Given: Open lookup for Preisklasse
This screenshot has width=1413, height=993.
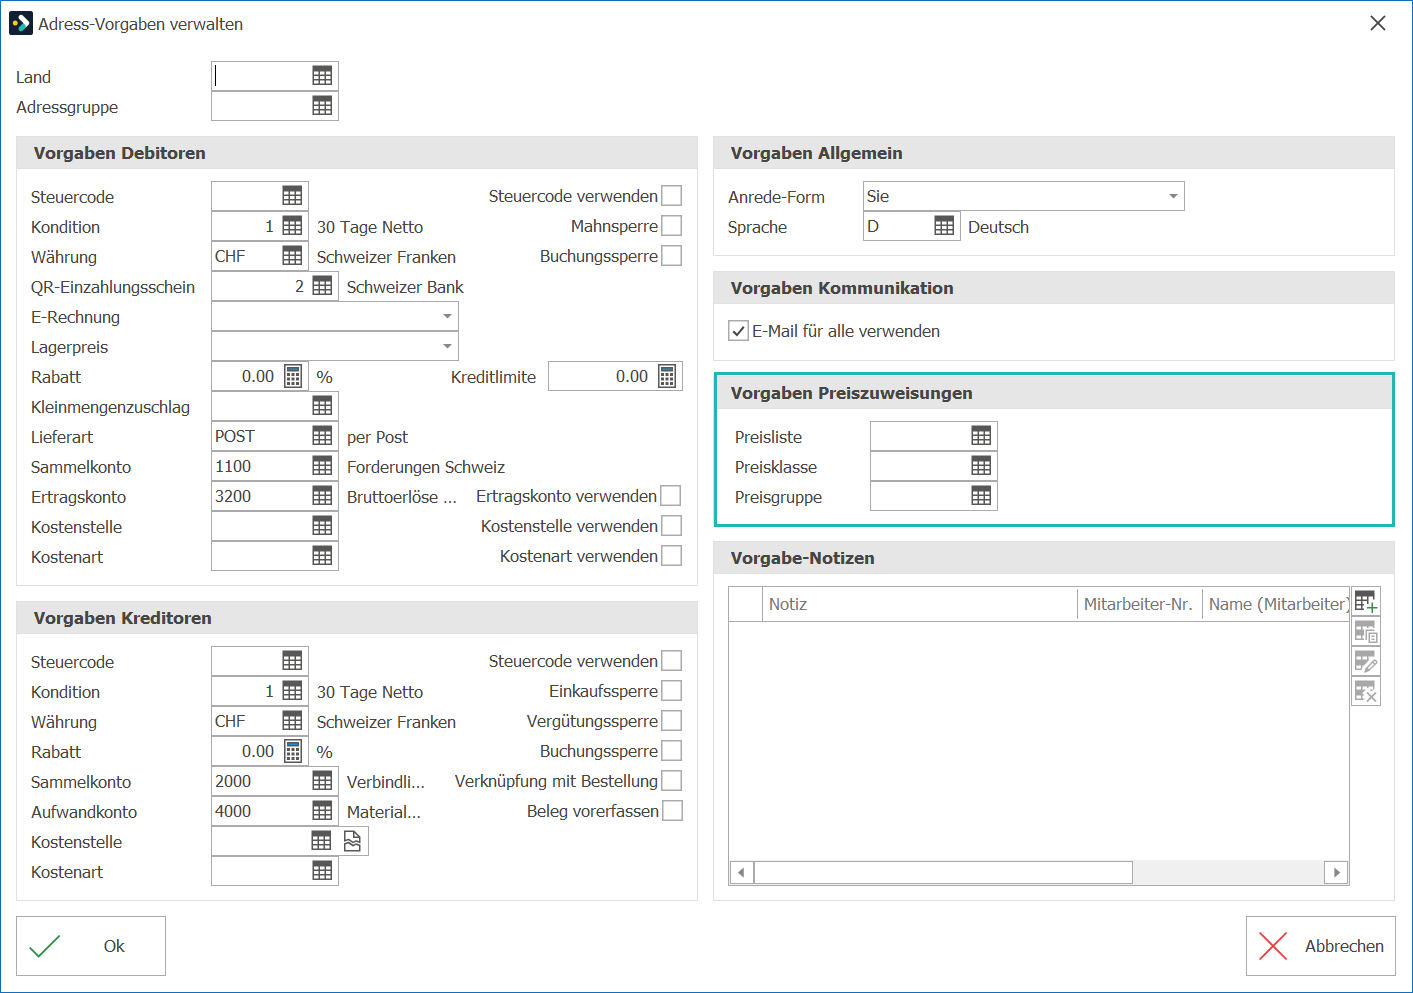Looking at the screenshot, I should click(981, 466).
